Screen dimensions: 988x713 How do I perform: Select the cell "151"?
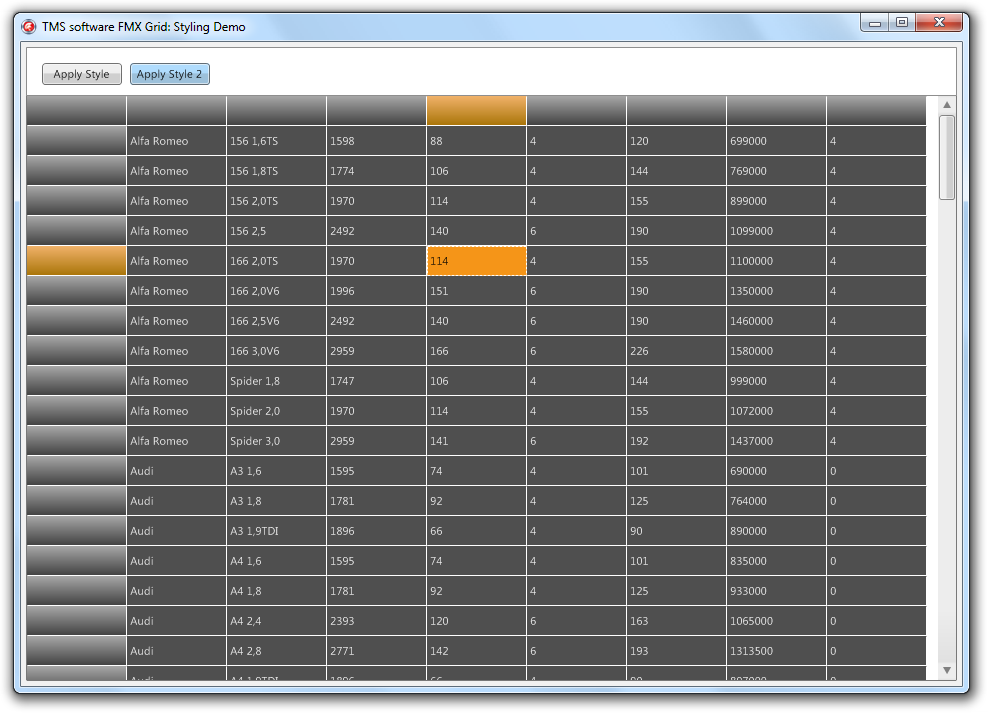click(476, 291)
